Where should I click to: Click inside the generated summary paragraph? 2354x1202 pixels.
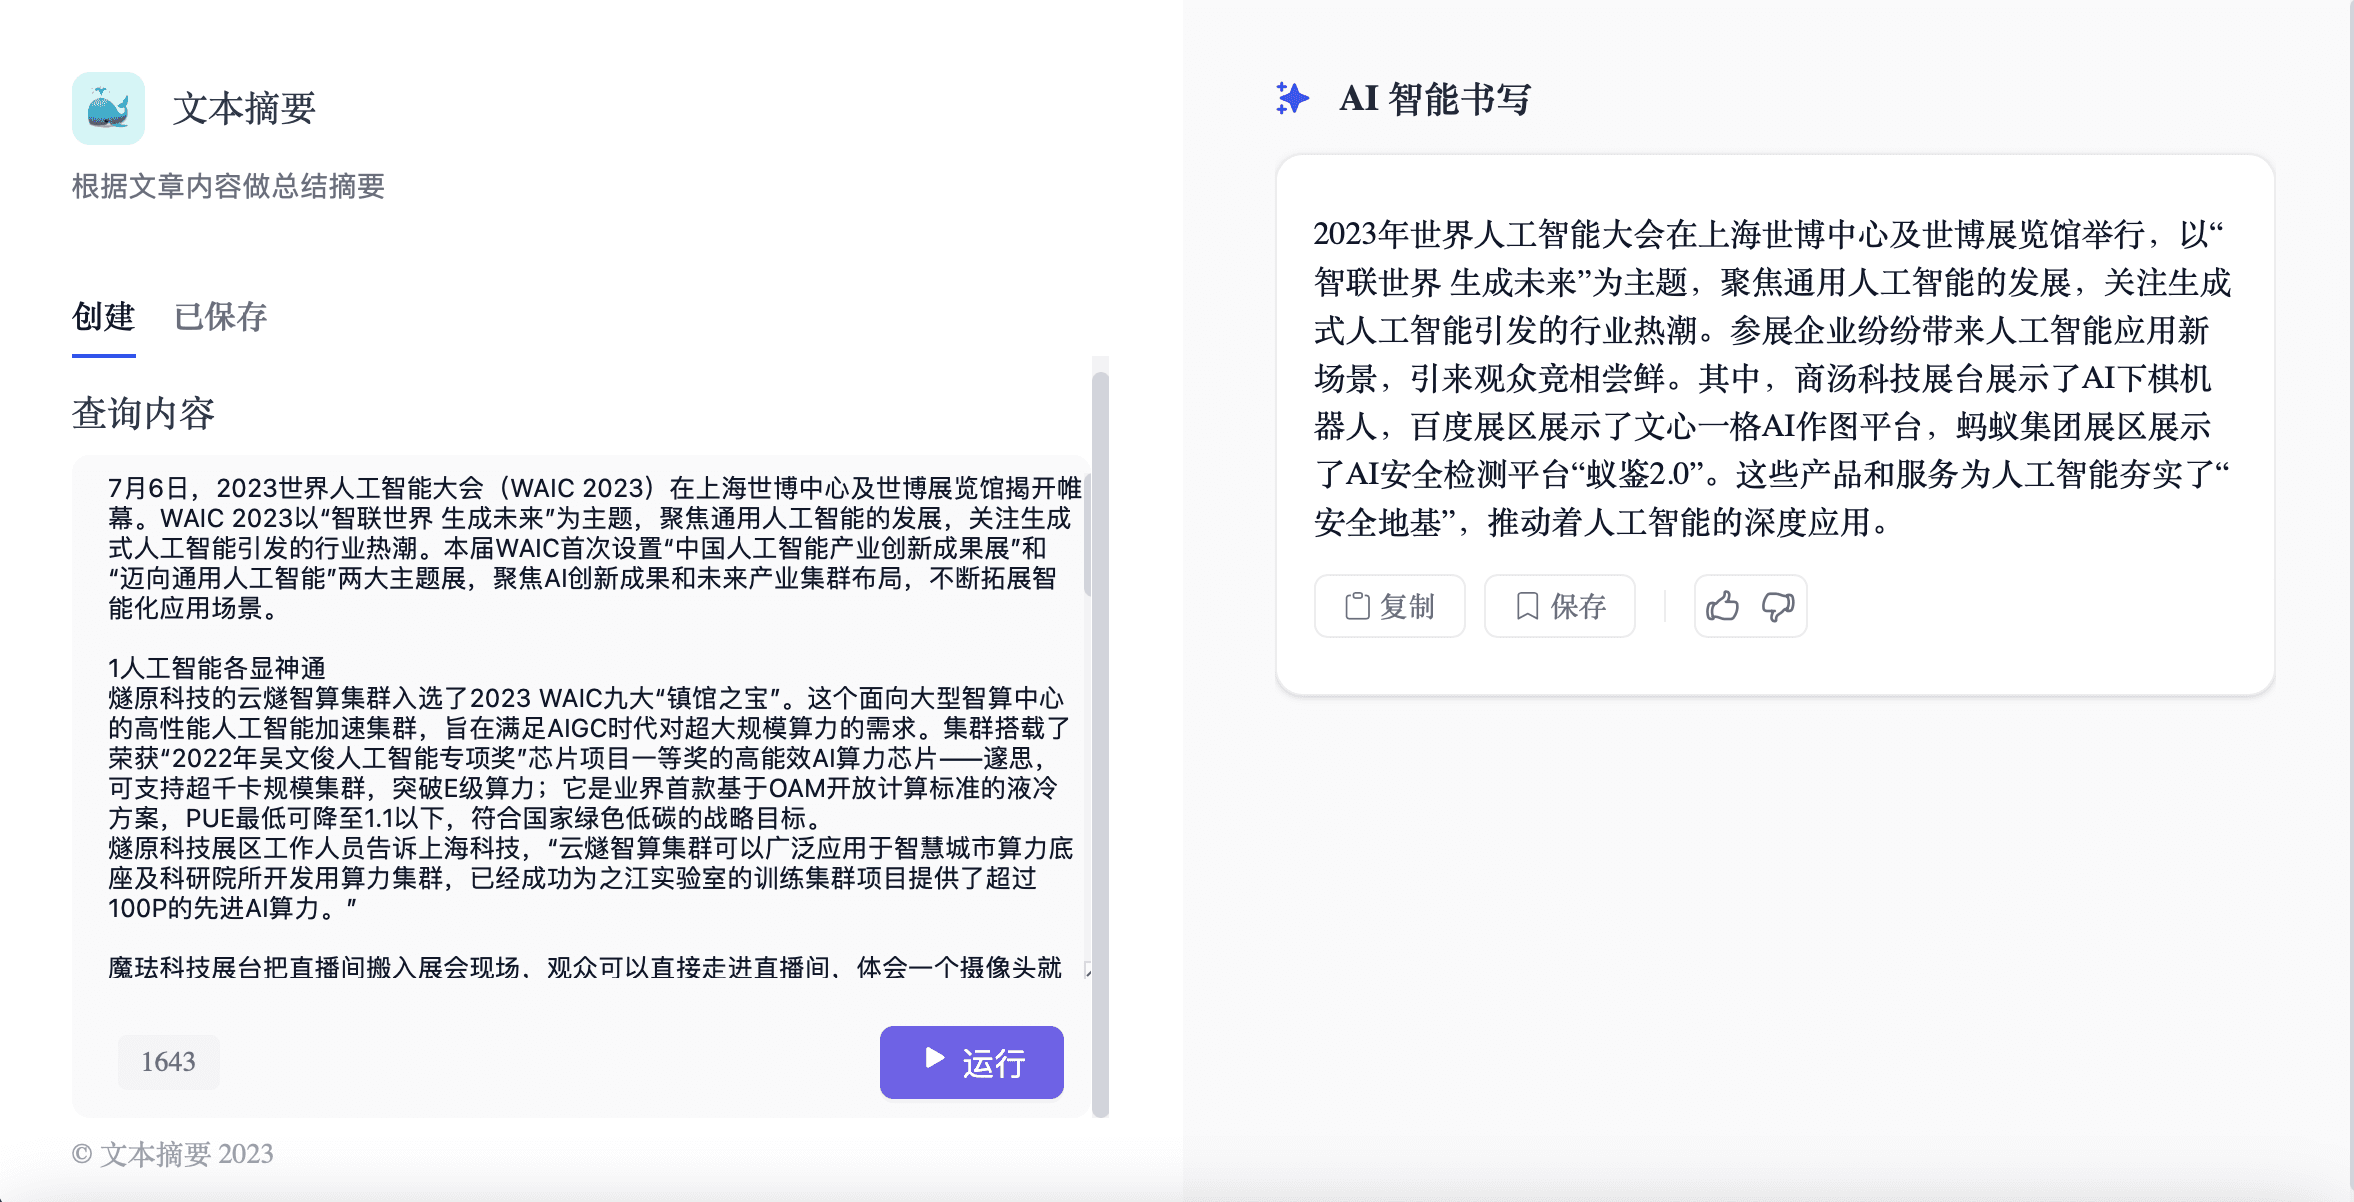coord(1770,378)
